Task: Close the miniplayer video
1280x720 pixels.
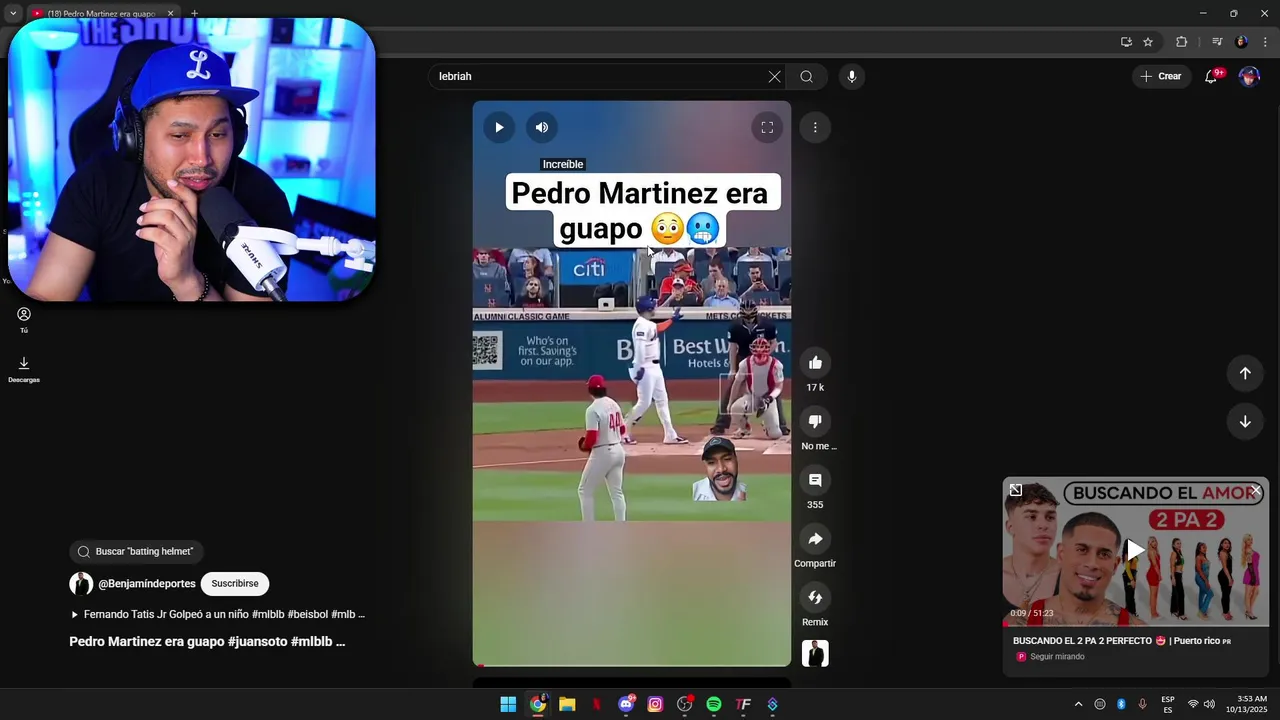Action: pyautogui.click(x=1256, y=490)
